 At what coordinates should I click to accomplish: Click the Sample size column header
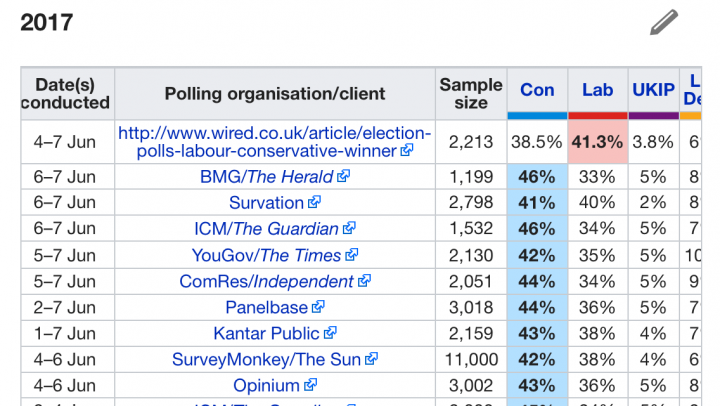tap(471, 93)
